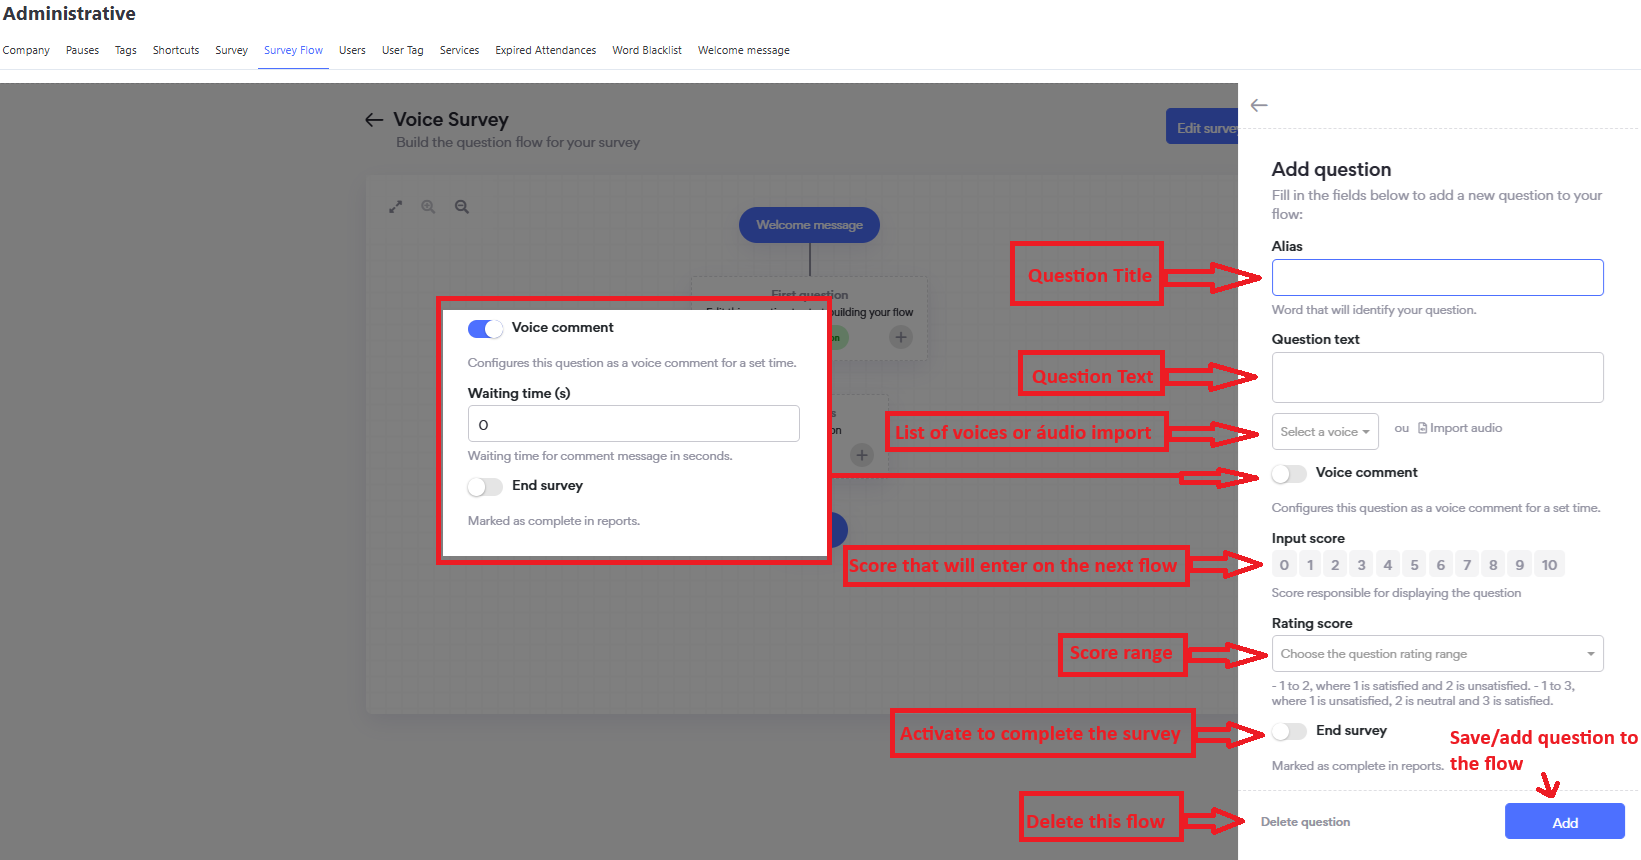Screen dimensions: 1641x860
Task: Select input score 5
Action: pos(1414,565)
